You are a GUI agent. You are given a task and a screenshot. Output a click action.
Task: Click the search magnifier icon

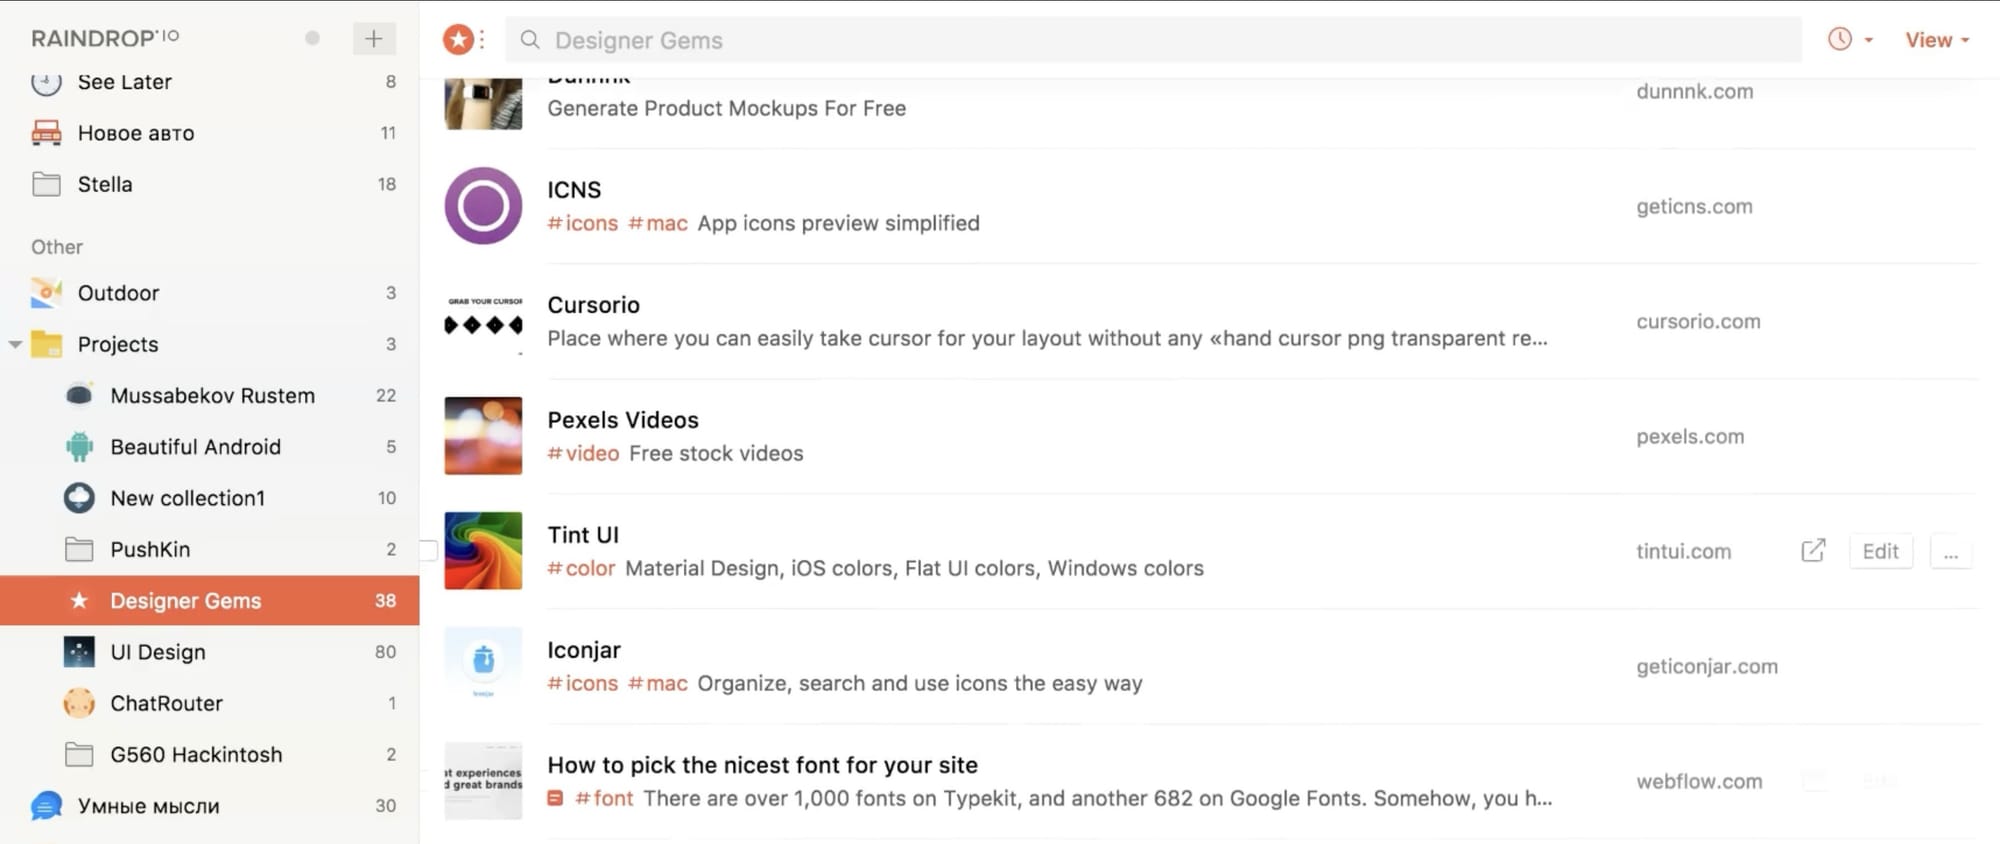530,40
